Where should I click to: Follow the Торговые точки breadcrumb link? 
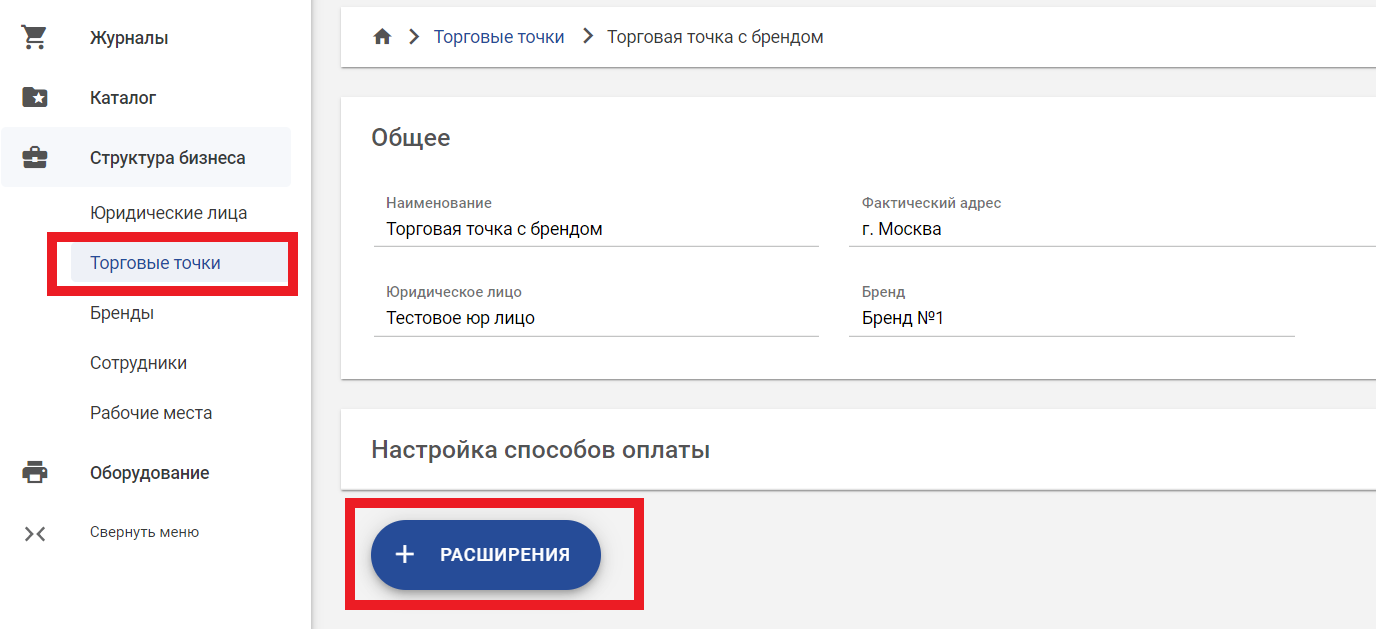[499, 37]
